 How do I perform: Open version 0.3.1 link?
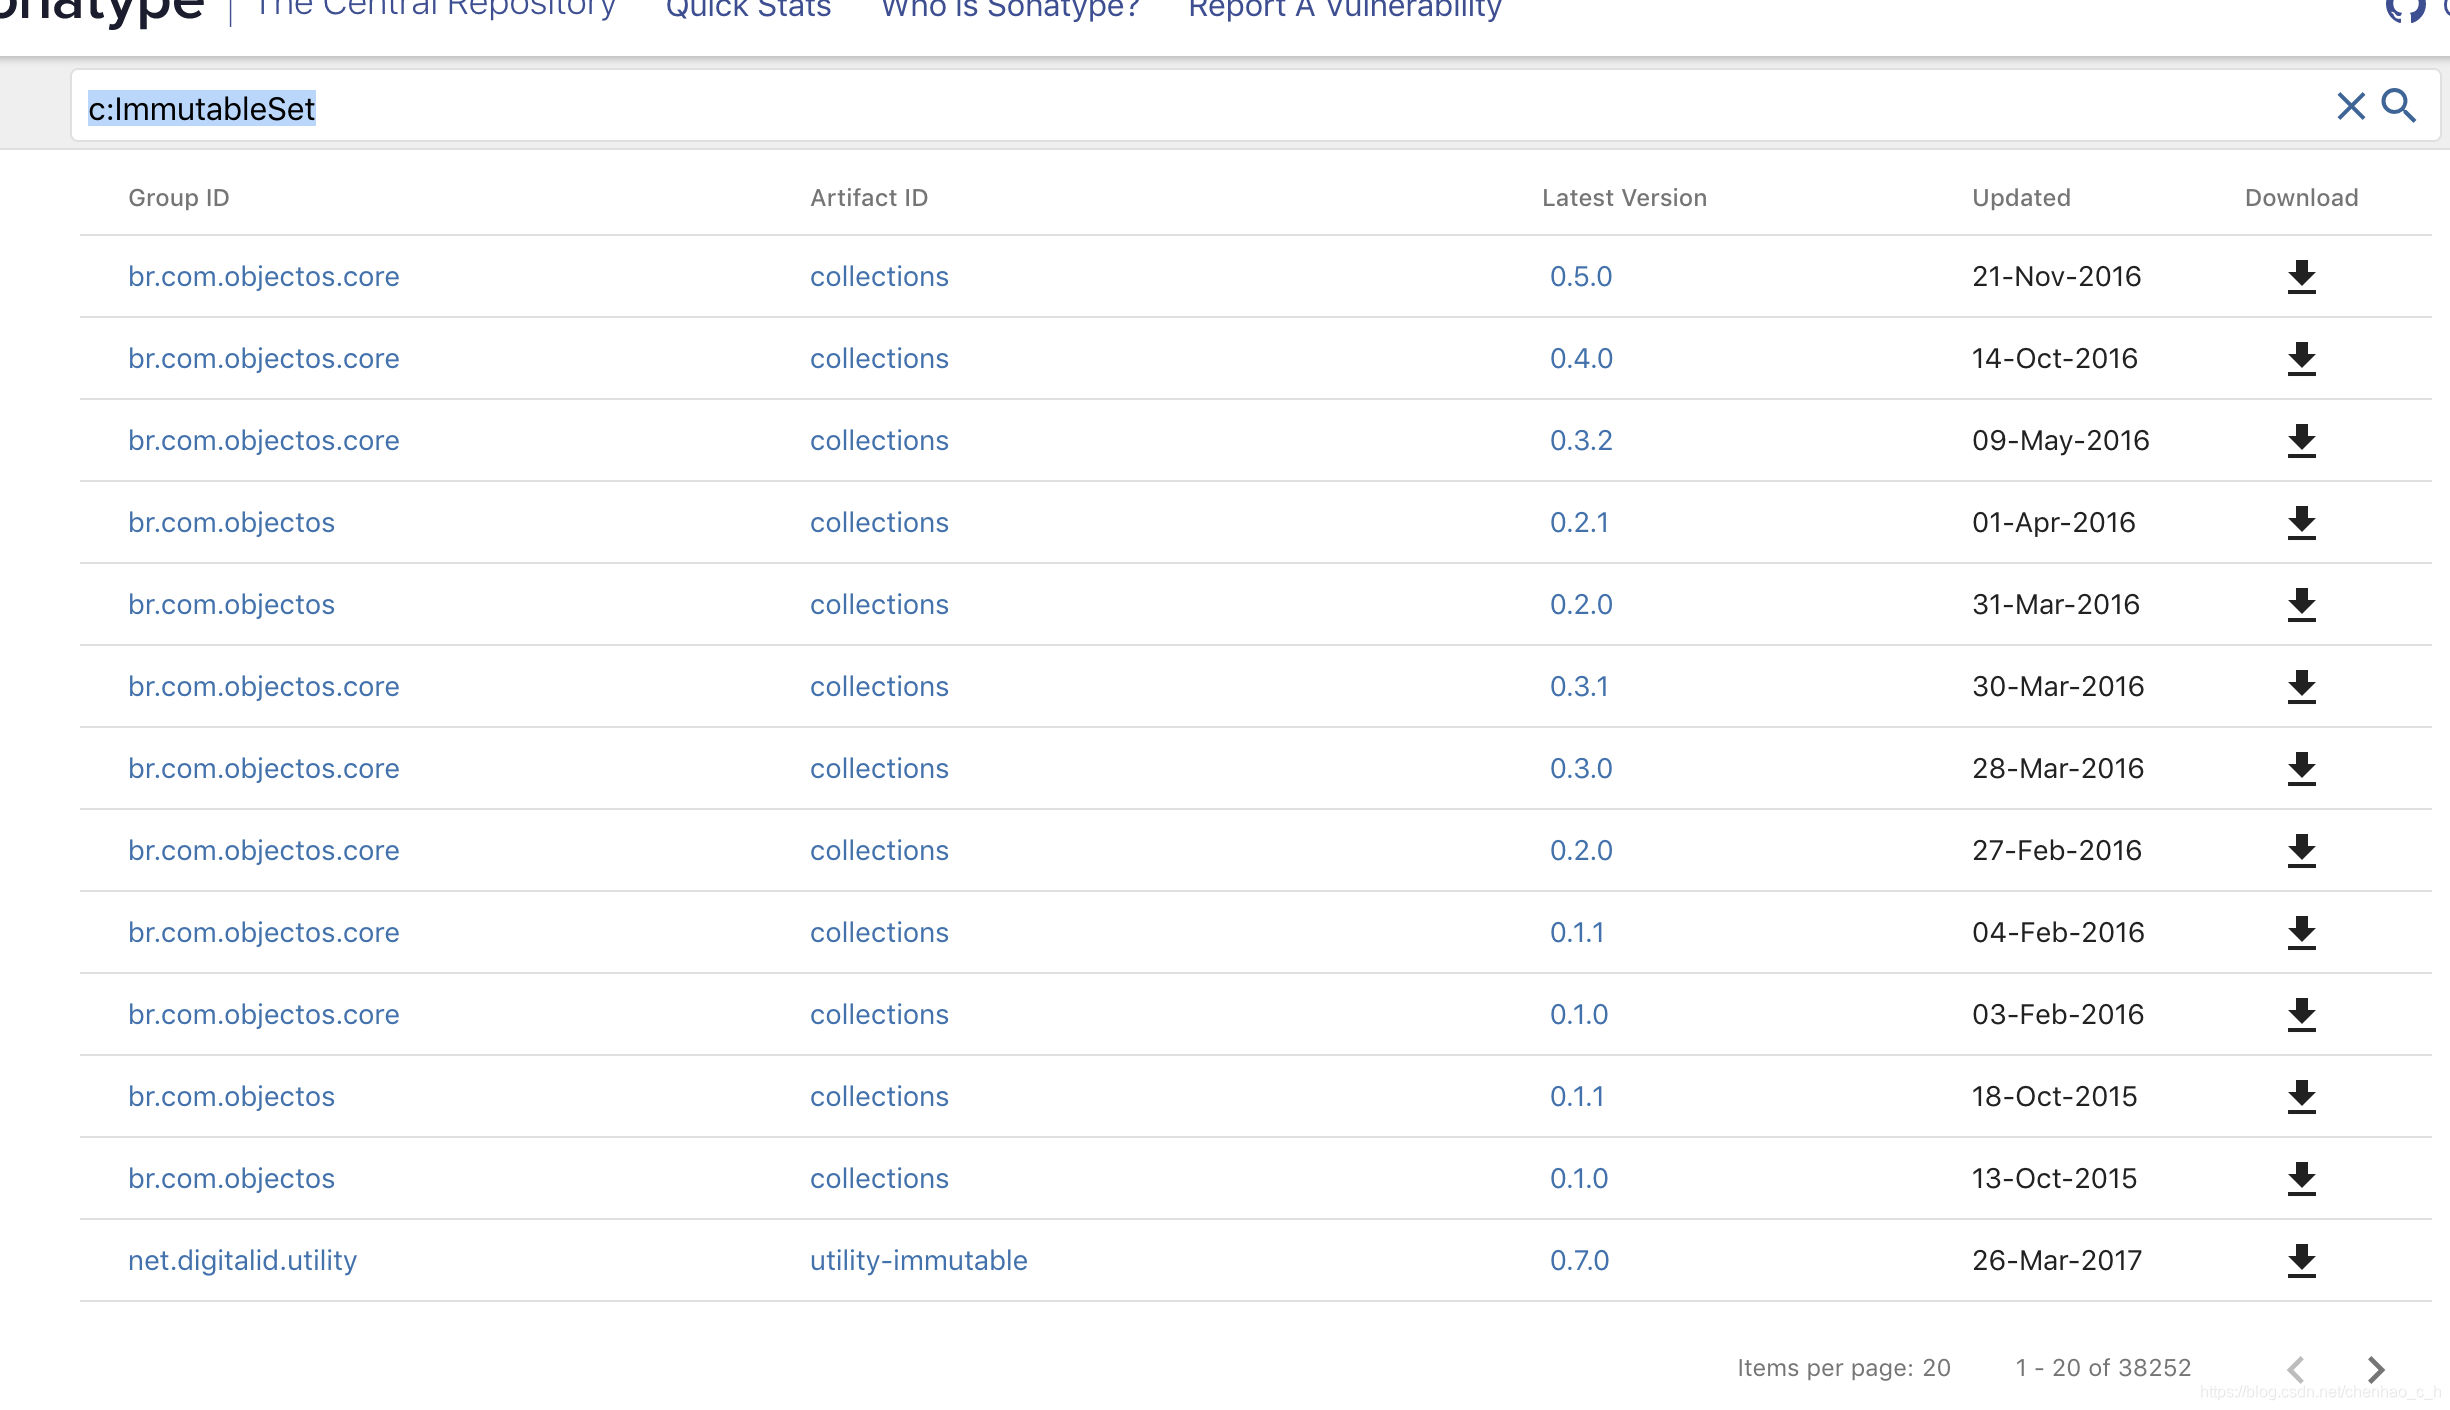pos(1578,686)
